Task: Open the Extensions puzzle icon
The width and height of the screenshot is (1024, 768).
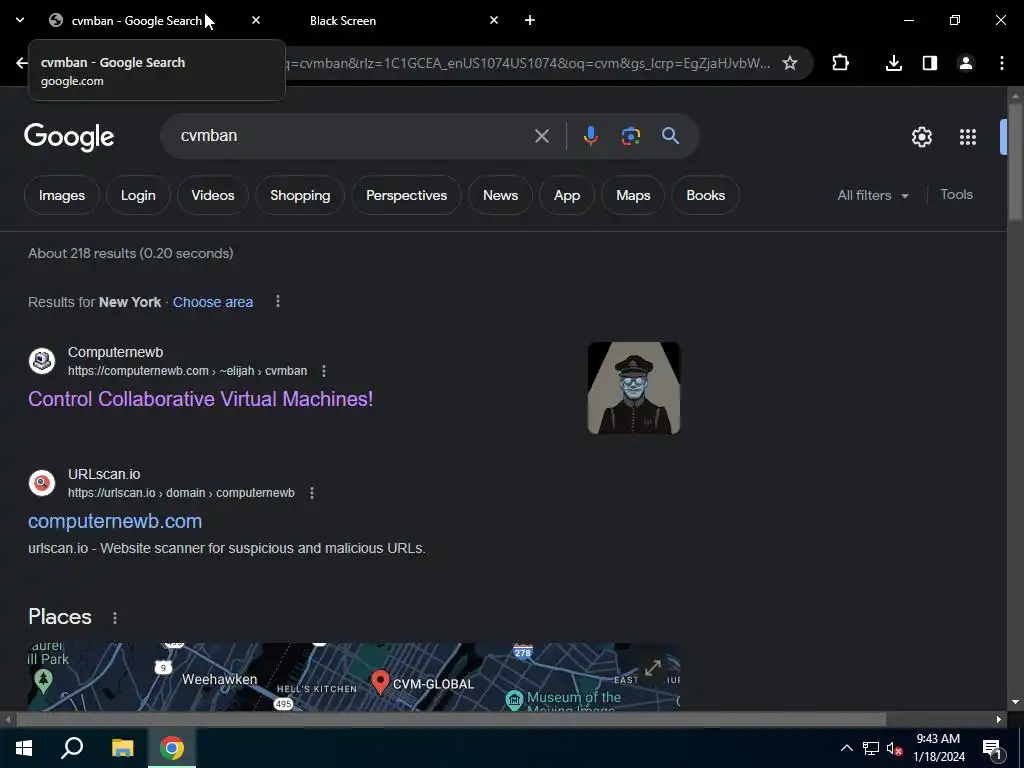Action: (840, 63)
